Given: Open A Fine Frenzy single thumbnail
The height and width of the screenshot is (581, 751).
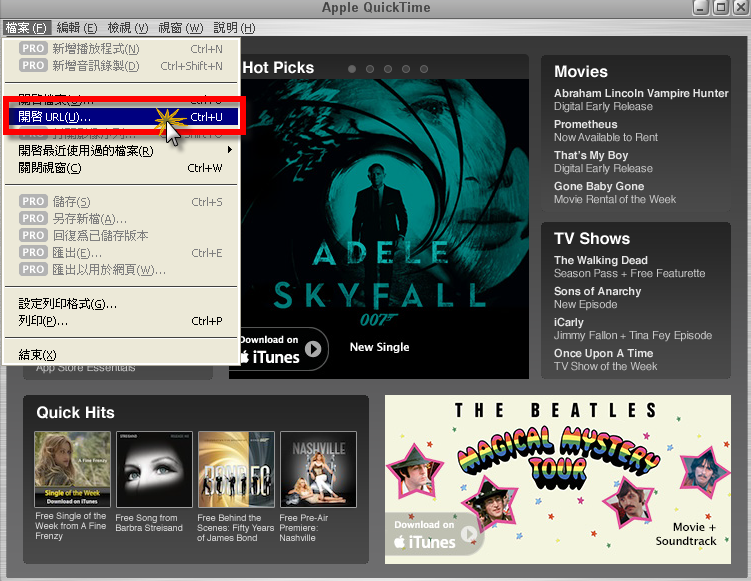Looking at the screenshot, I should pyautogui.click(x=72, y=469).
